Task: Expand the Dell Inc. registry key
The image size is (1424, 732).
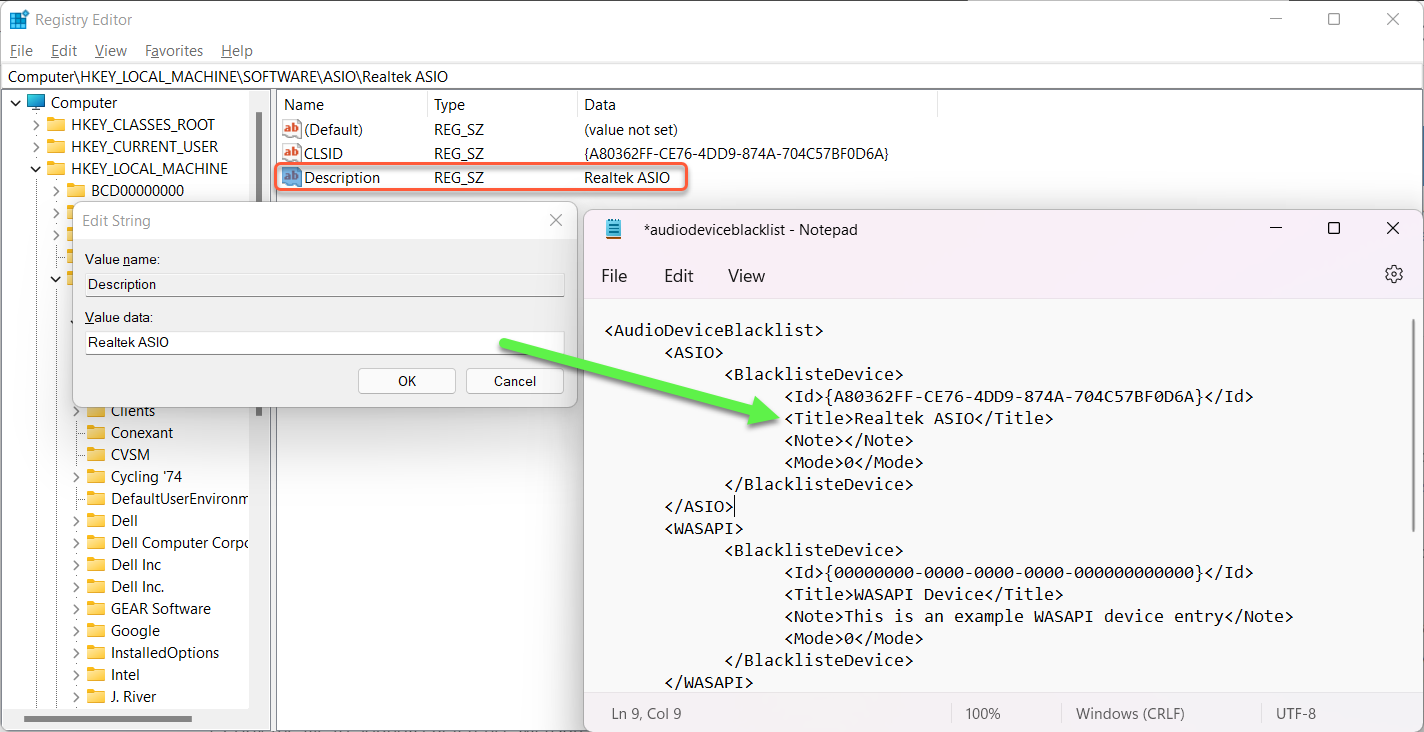Action: [76, 587]
